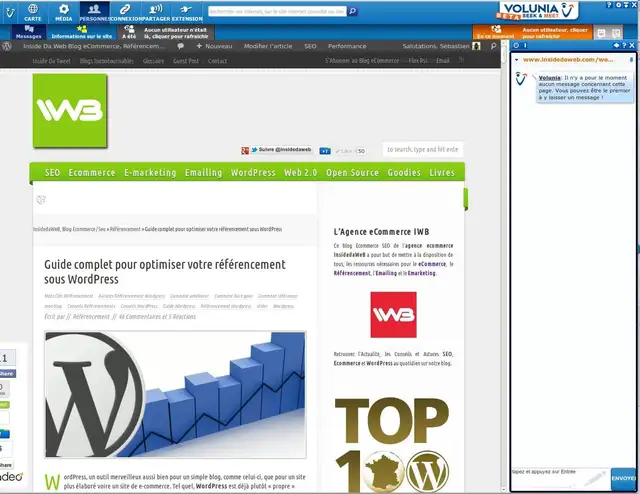The height and width of the screenshot is (494, 640).
Task: Click Modifier l'article in admin bar
Action: coord(268,46)
